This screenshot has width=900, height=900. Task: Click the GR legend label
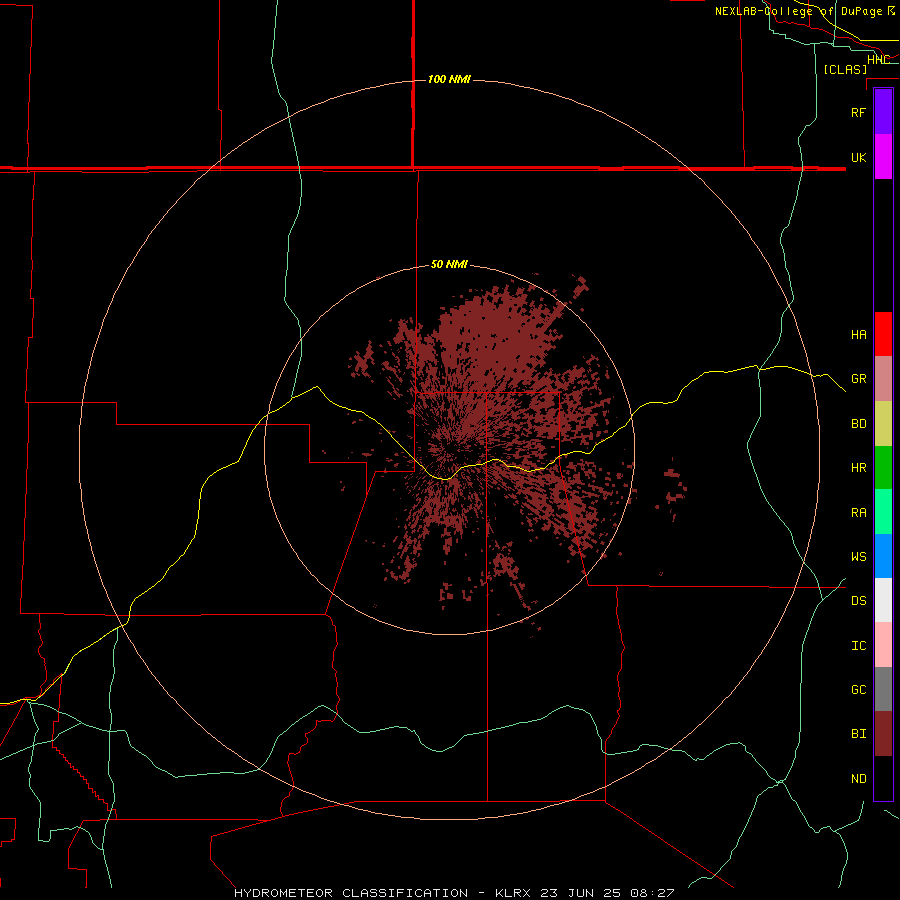[x=859, y=379]
